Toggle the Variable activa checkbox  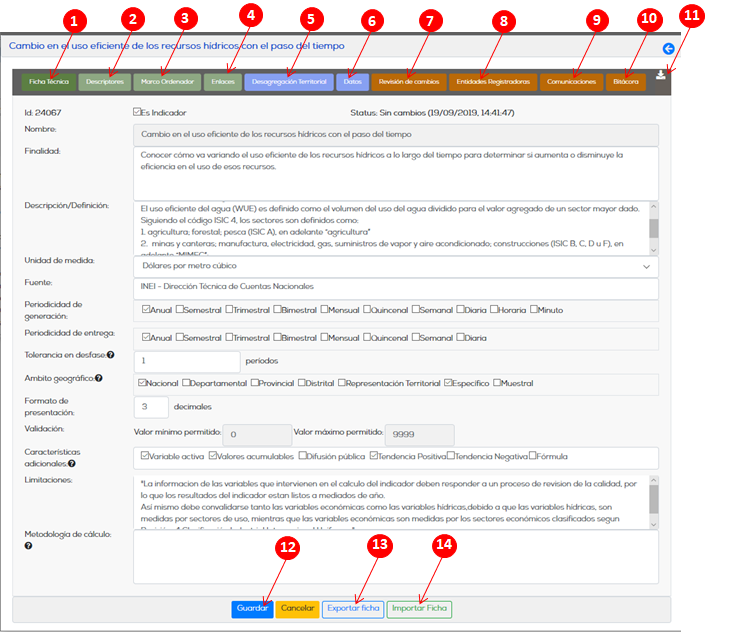[145, 455]
